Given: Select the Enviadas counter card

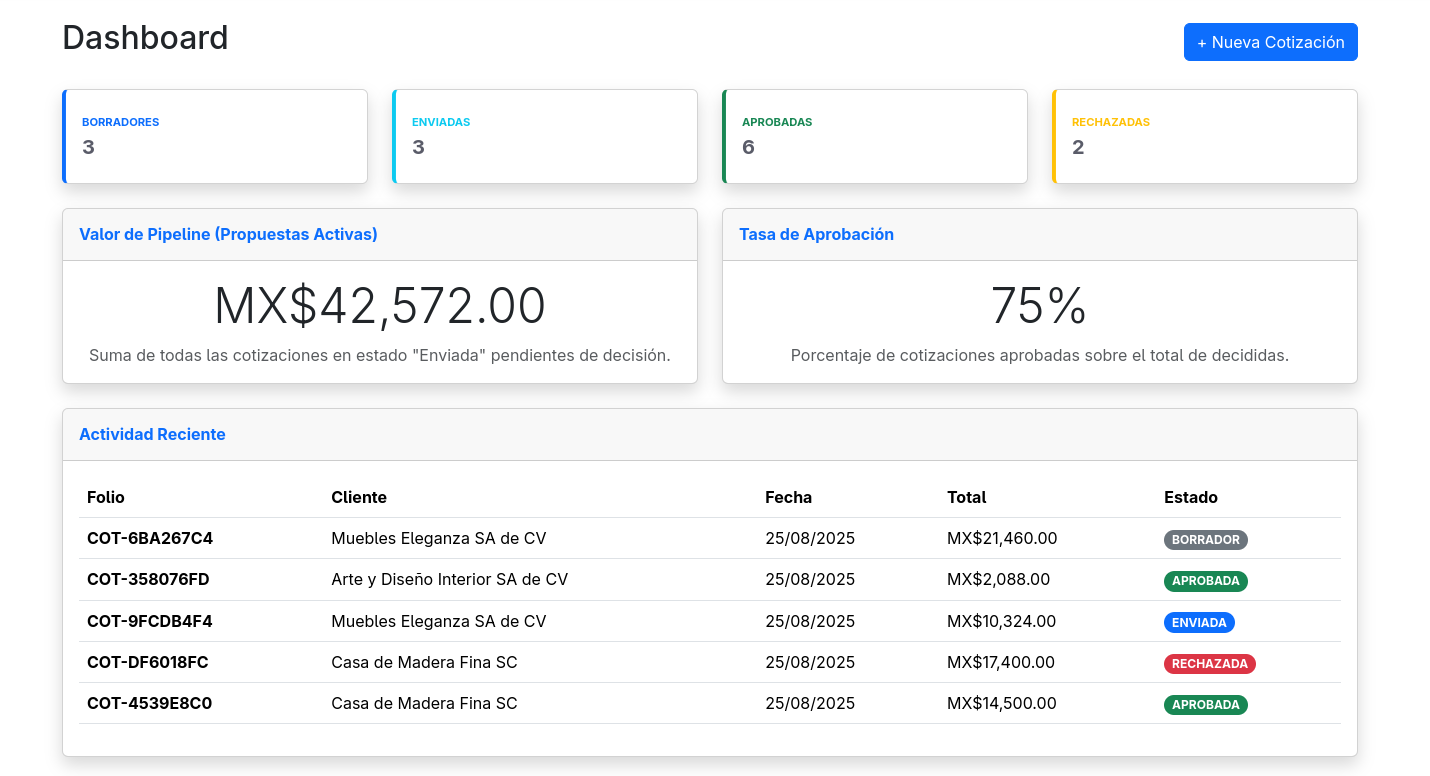Looking at the screenshot, I should [544, 136].
